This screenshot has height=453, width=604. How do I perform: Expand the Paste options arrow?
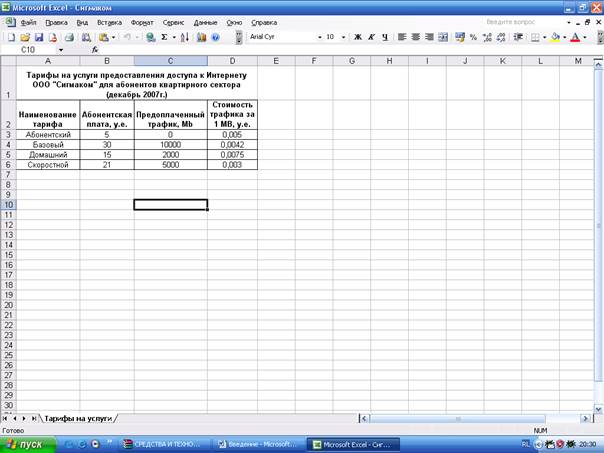pos(113,37)
